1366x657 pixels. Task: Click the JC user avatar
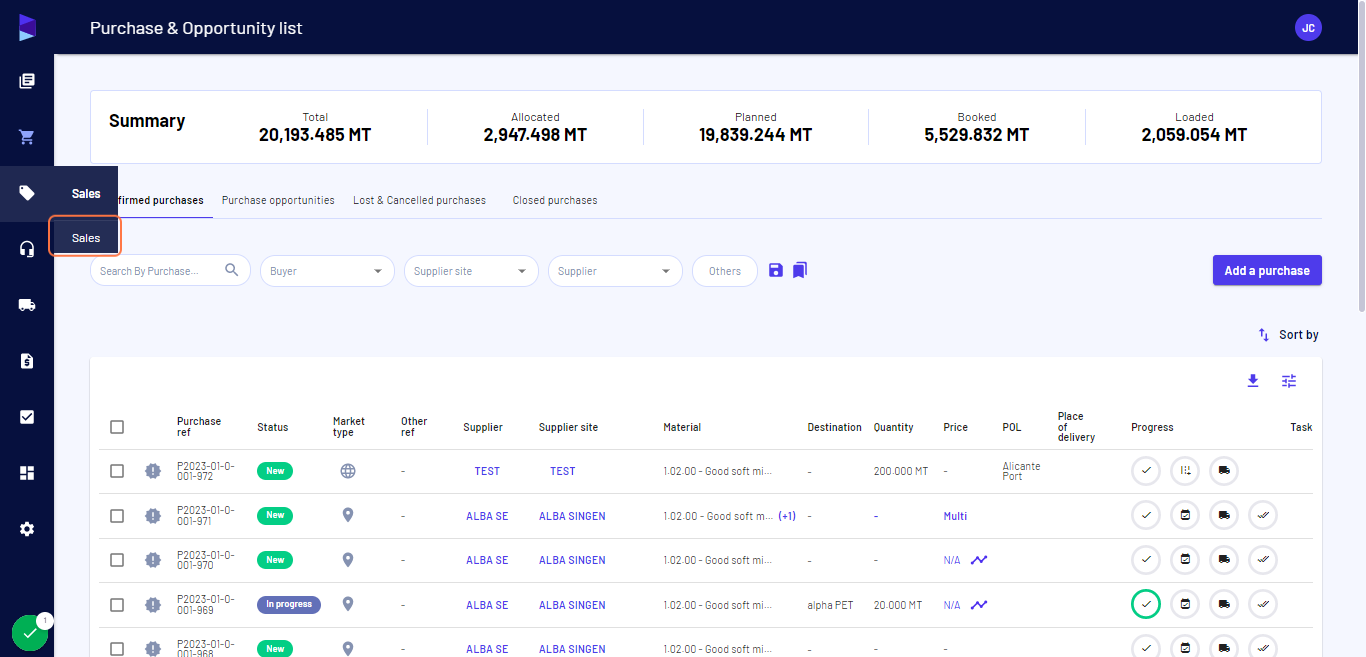1308,28
